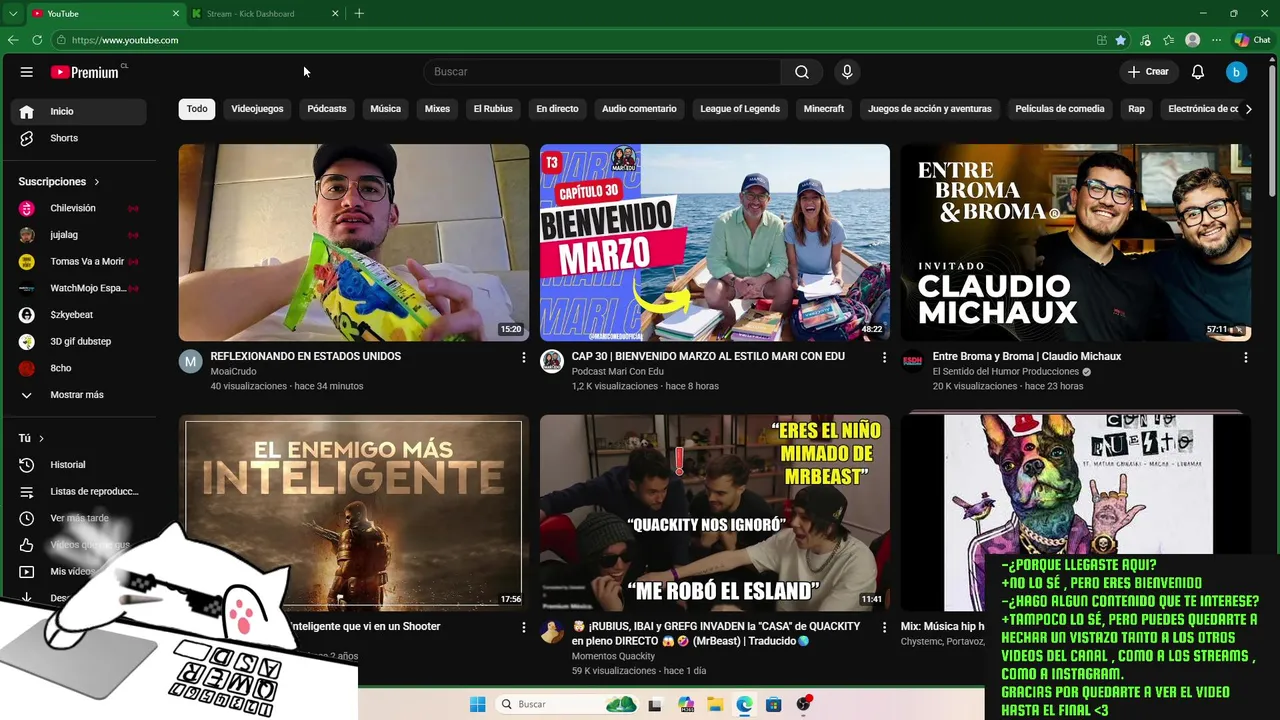Open Ver más tarde in sidebar
The image size is (1280, 720).
click(78, 518)
